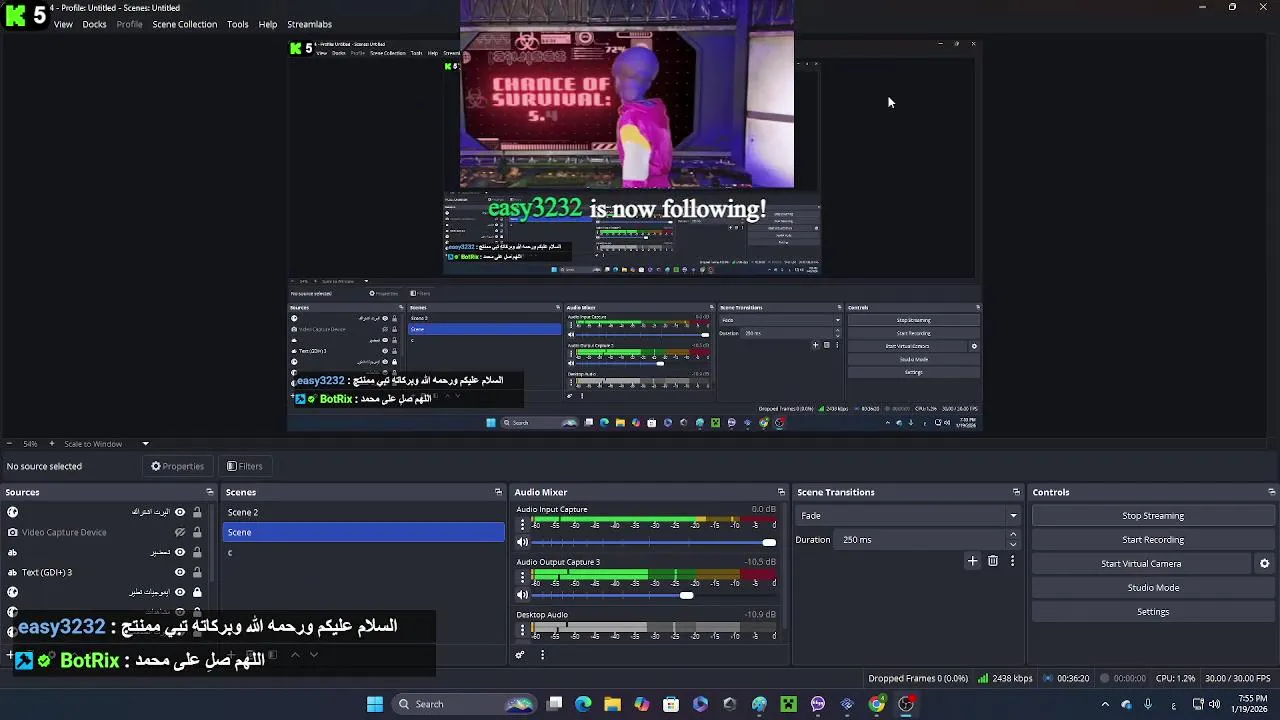Mute the Audio Output Capture 3 speaker icon
The image size is (1280, 720).
click(522, 595)
